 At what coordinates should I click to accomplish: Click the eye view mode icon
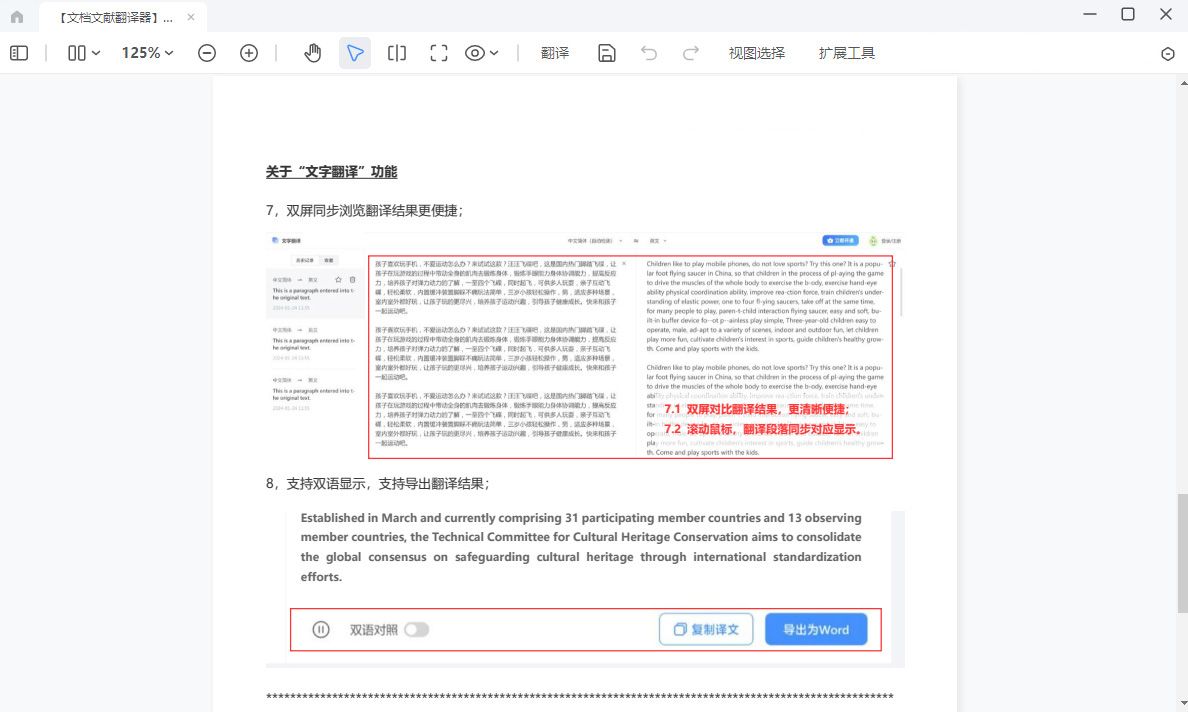tap(475, 53)
